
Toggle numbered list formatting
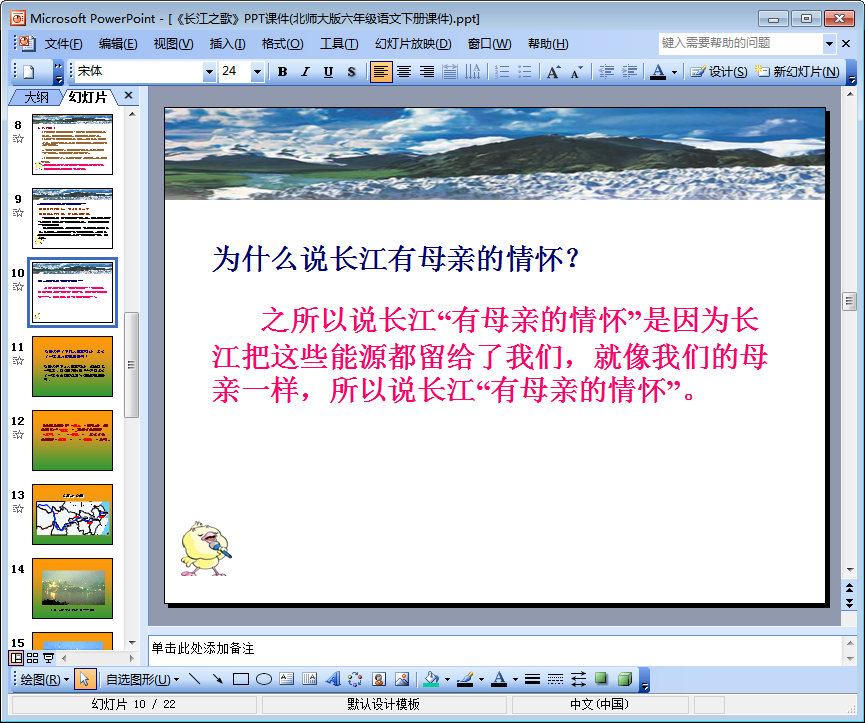[x=502, y=72]
